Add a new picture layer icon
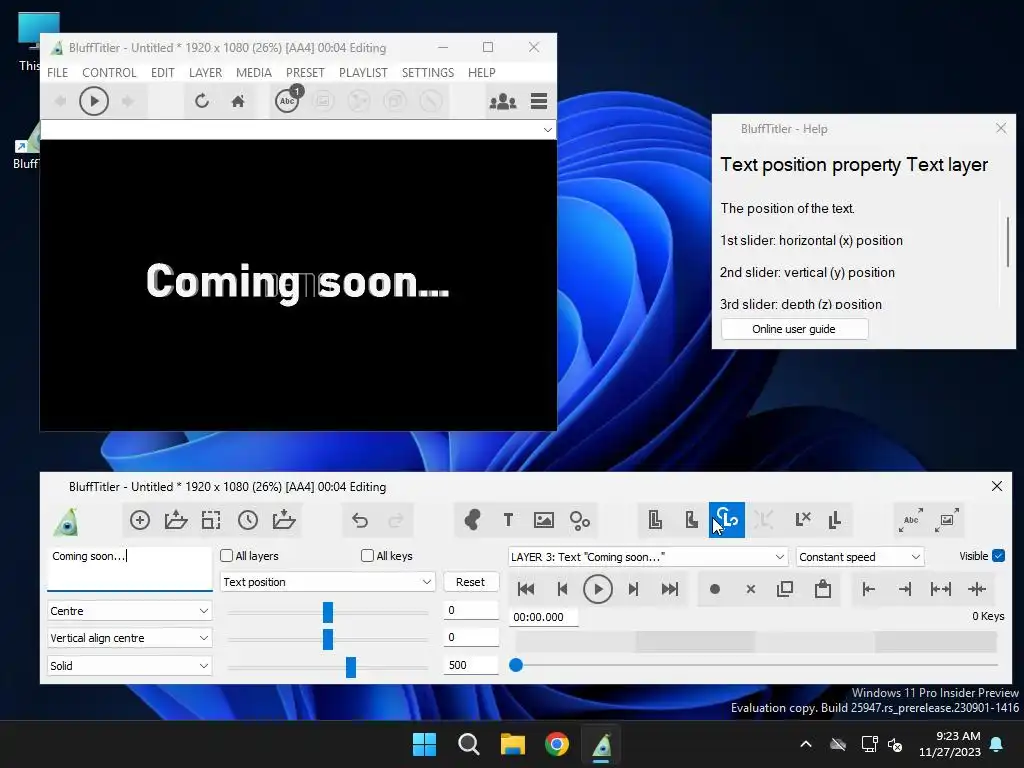1024x768 pixels. [x=543, y=520]
